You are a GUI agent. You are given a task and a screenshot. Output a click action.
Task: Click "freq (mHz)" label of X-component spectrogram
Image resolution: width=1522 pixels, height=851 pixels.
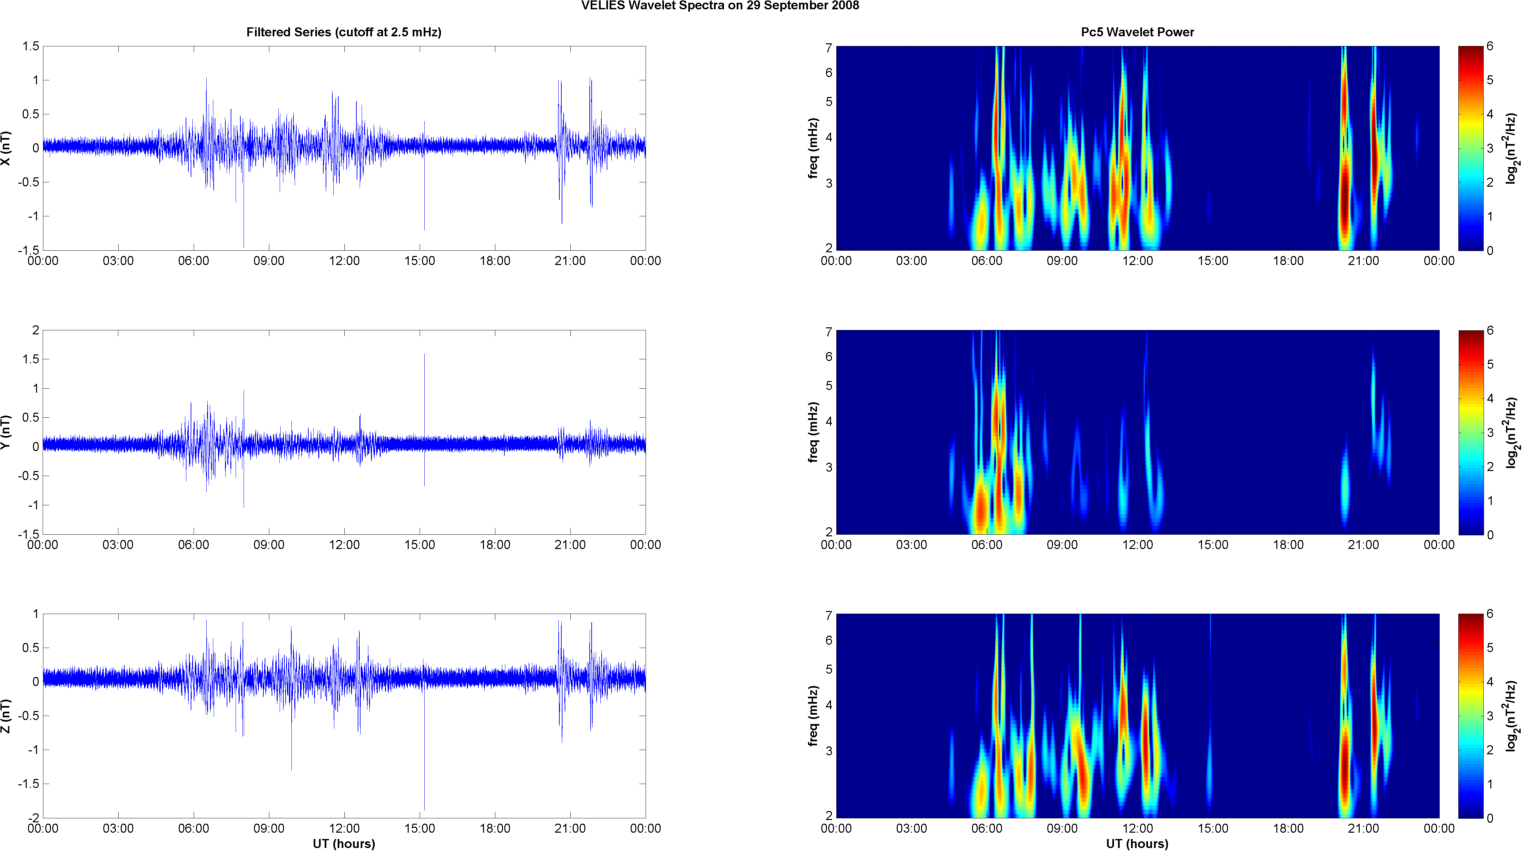813,148
